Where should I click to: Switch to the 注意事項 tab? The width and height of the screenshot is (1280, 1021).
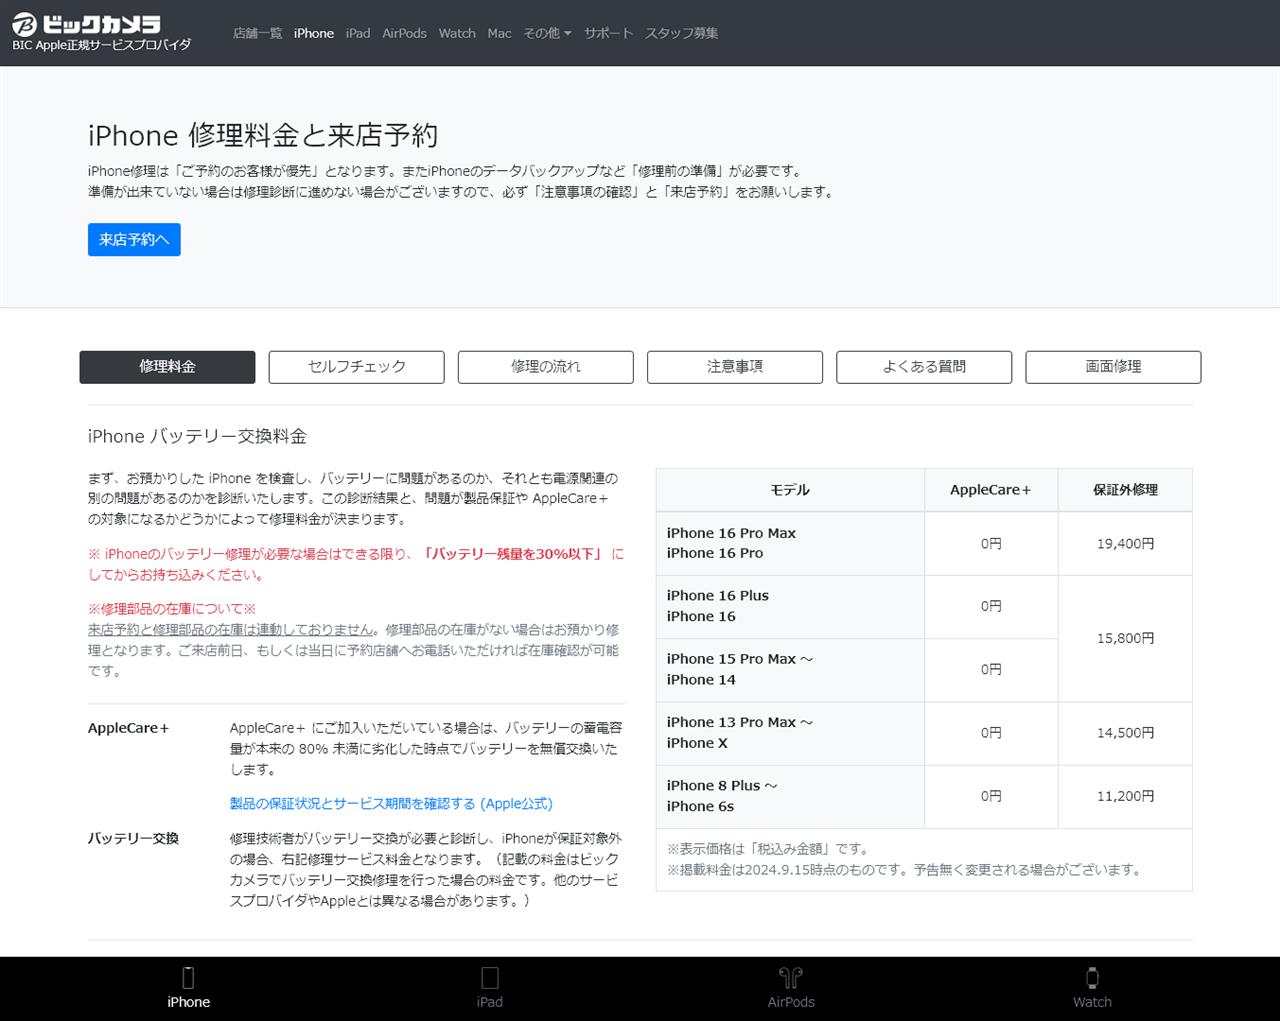tap(735, 367)
